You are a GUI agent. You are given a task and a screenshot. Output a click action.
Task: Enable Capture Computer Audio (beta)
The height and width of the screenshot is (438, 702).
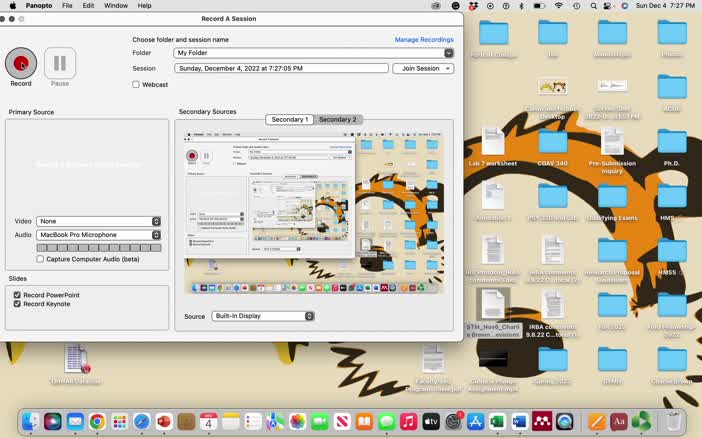[x=40, y=259]
